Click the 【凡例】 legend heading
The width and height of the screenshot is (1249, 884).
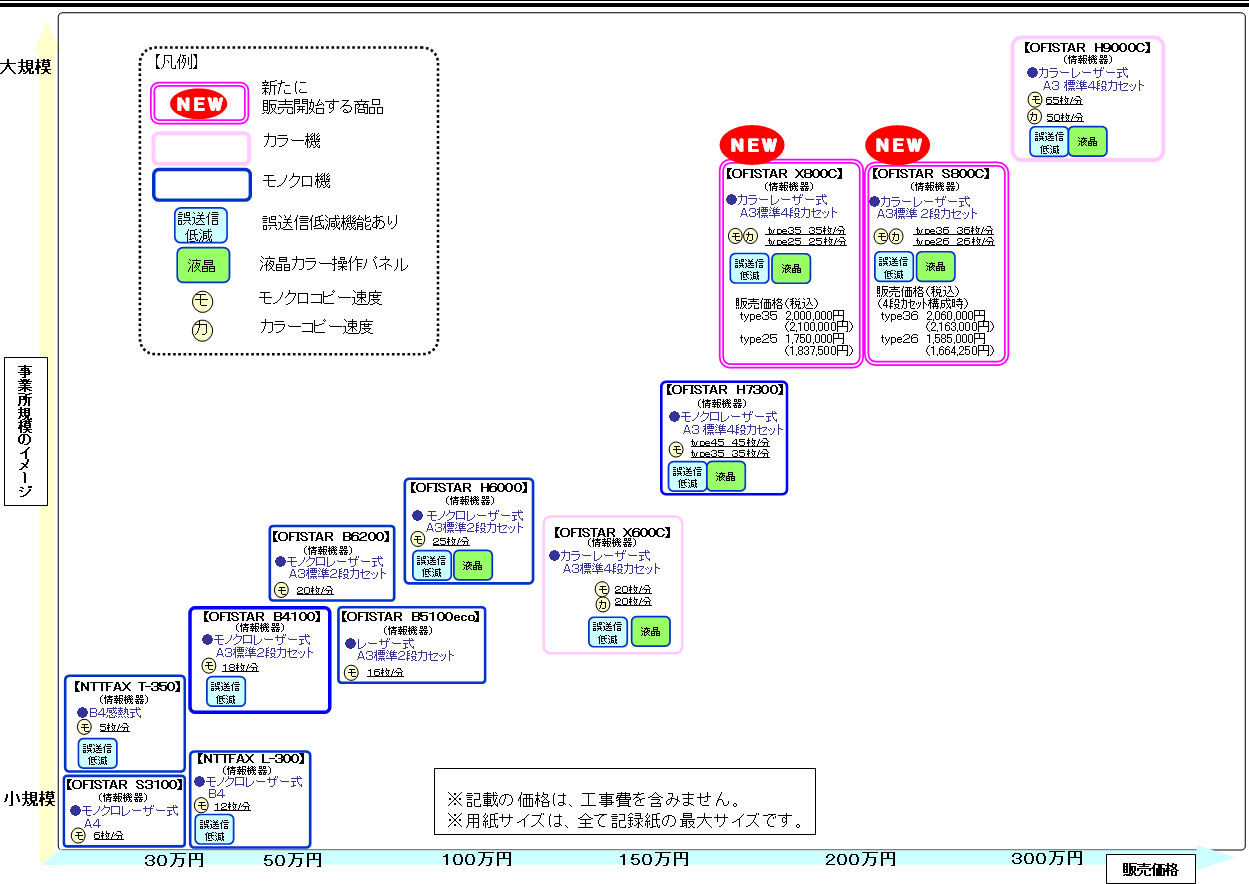point(177,61)
